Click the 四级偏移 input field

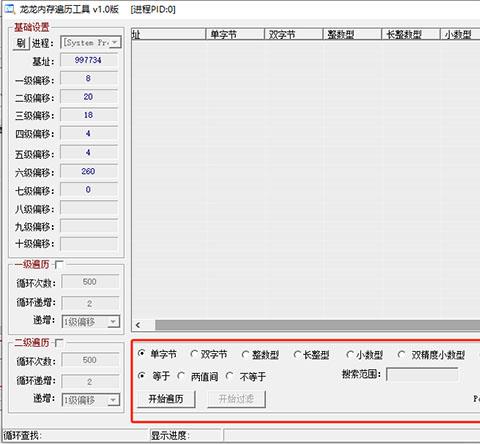pyautogui.click(x=89, y=134)
